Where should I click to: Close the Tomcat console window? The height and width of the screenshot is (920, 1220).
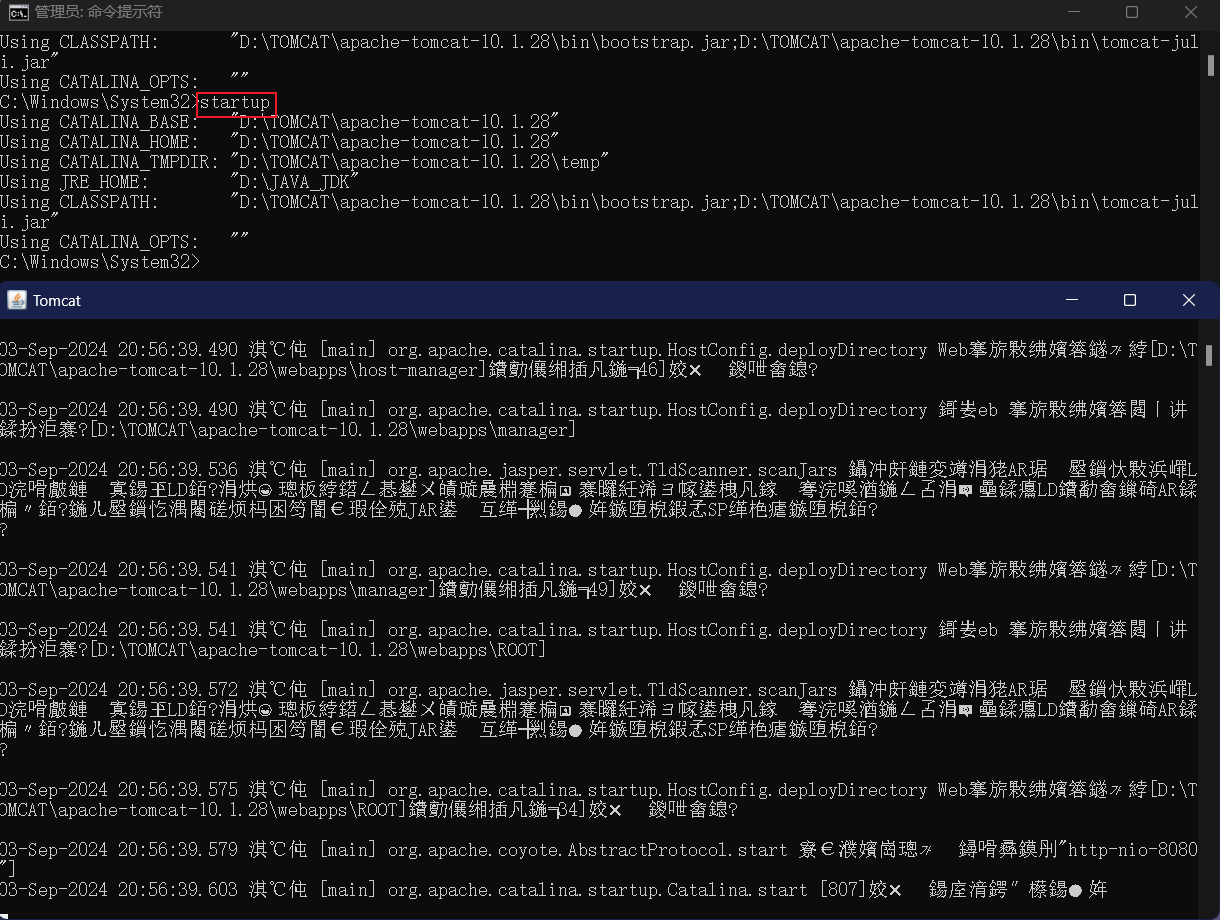(1189, 300)
